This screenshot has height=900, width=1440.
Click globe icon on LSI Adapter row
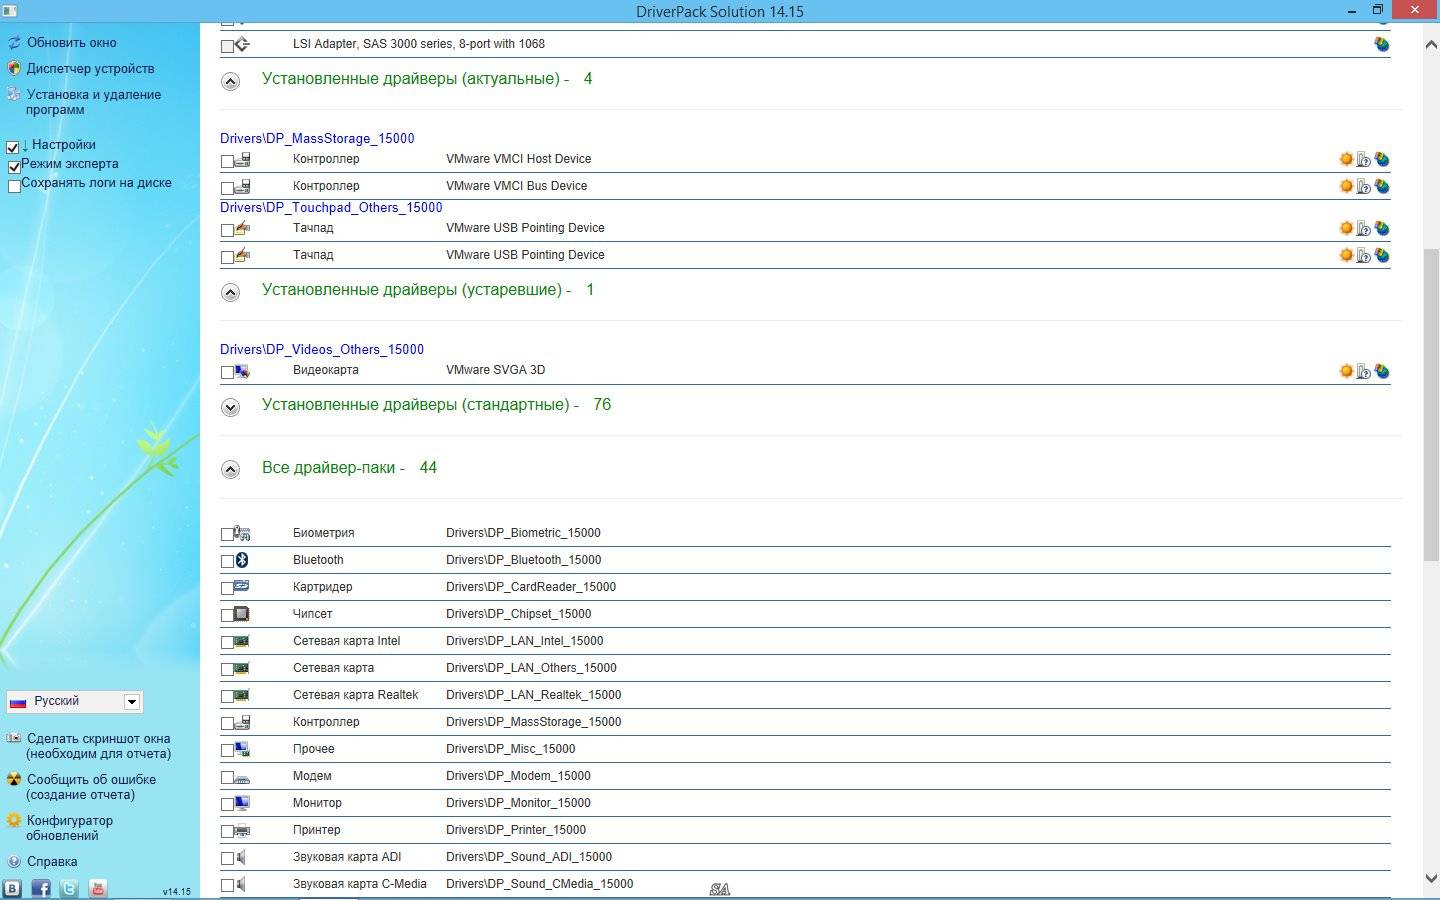[x=1381, y=44]
